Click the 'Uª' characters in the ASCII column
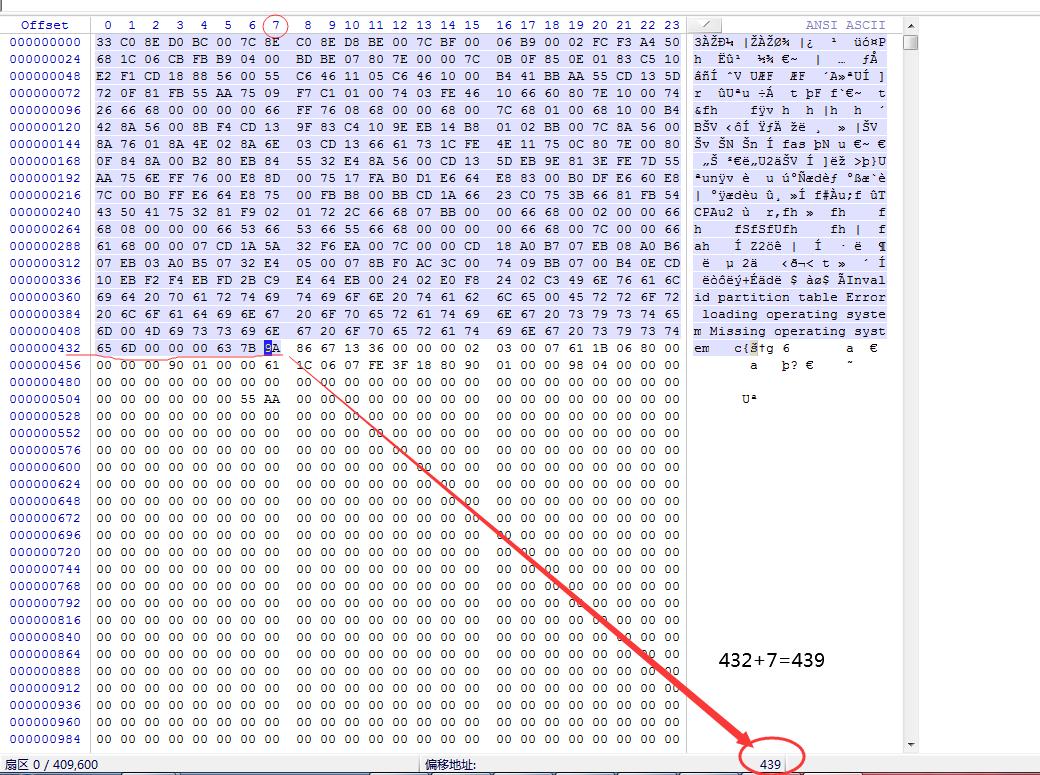The image size is (1040, 775). click(x=749, y=399)
